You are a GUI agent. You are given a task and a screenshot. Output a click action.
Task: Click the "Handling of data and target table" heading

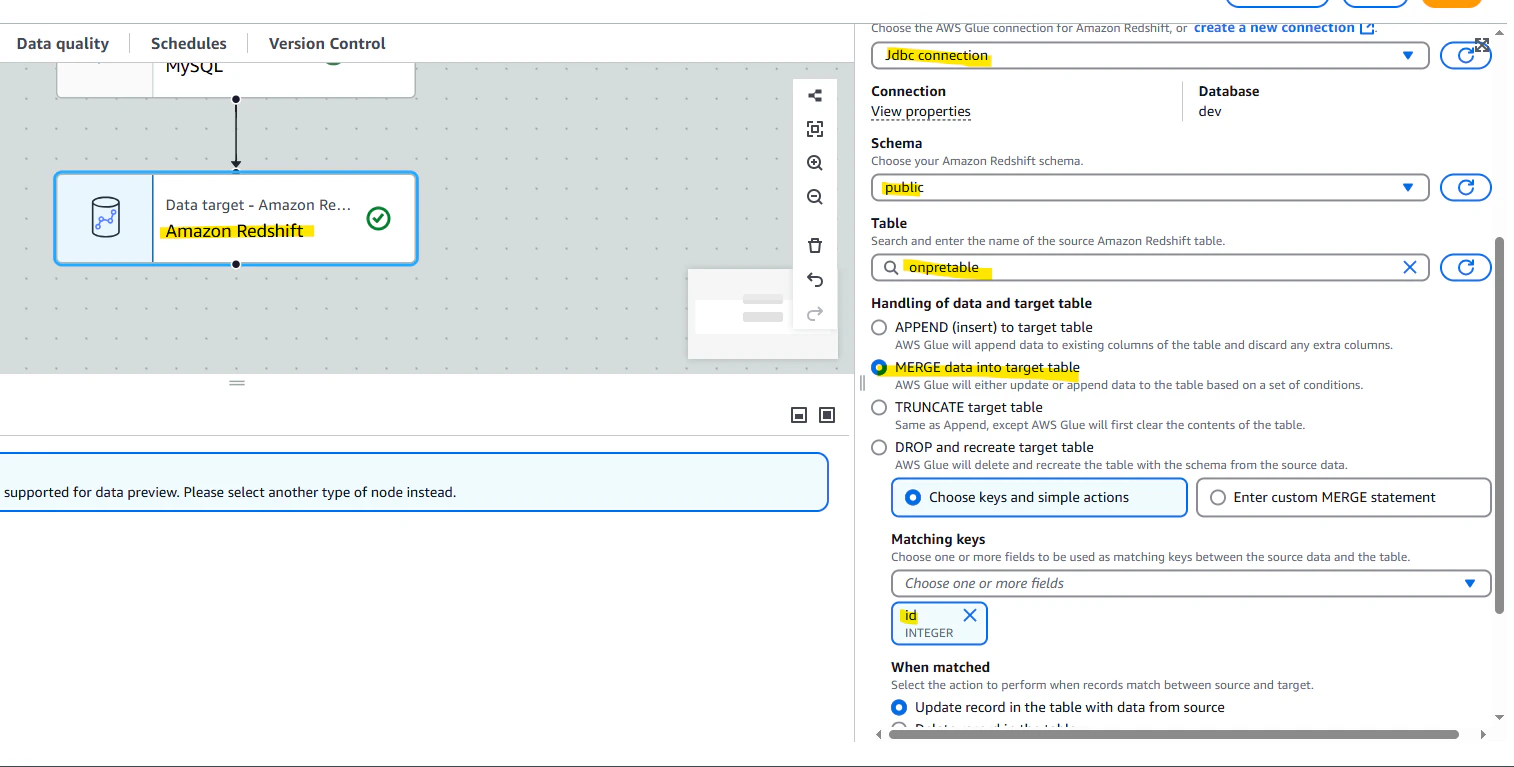click(x=981, y=303)
